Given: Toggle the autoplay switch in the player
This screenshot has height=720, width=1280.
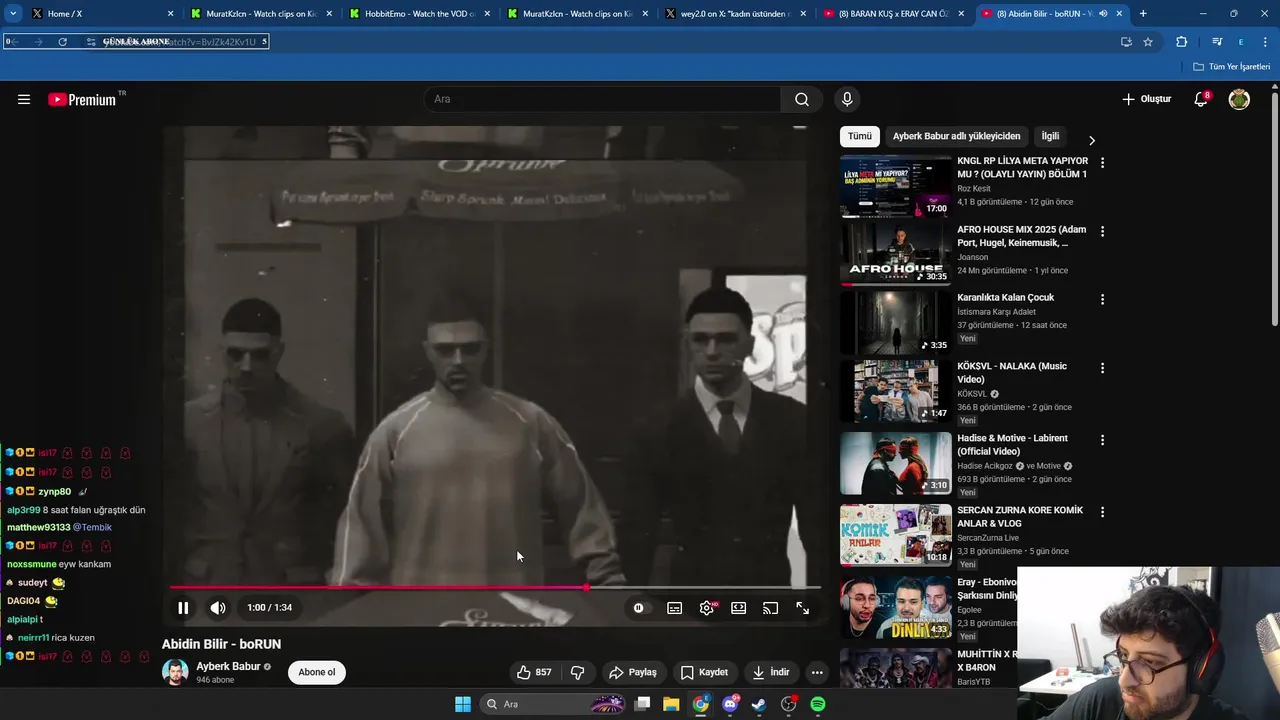Looking at the screenshot, I should pos(638,608).
